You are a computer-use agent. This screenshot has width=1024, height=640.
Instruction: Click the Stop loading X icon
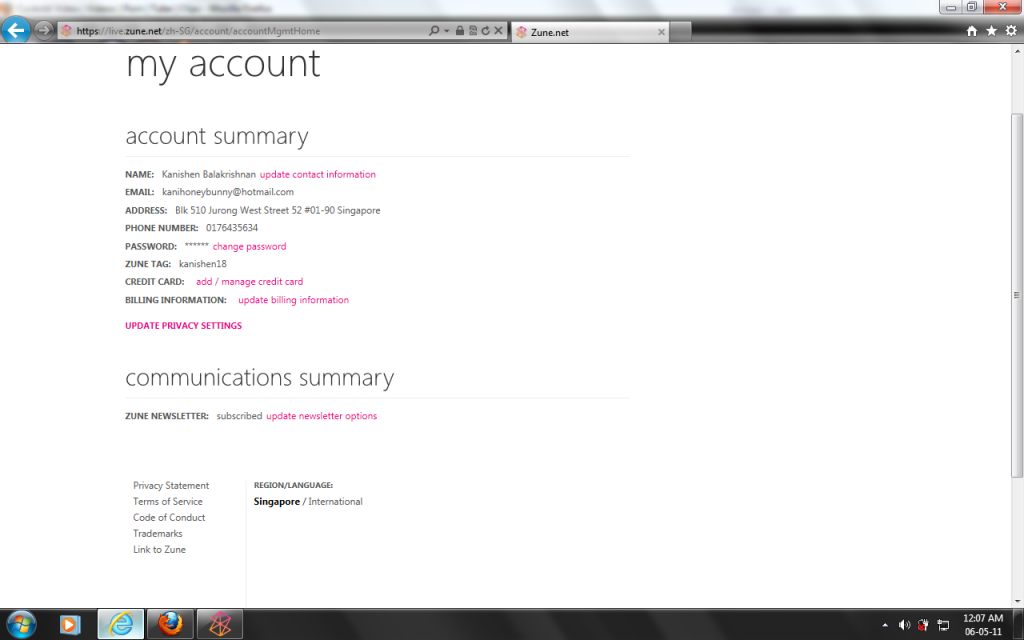coord(498,31)
